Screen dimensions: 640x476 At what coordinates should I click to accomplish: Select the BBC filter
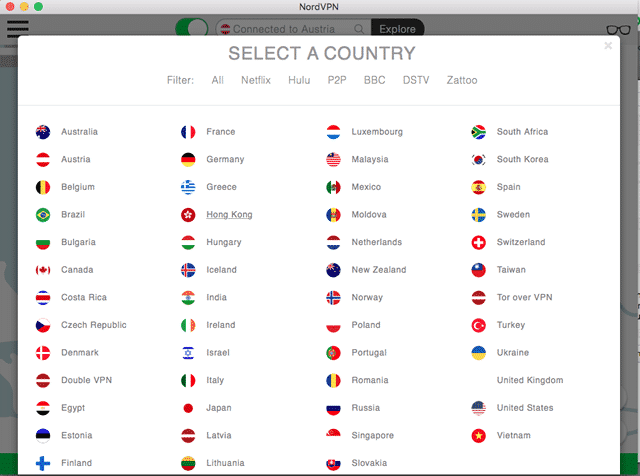pyautogui.click(x=374, y=80)
